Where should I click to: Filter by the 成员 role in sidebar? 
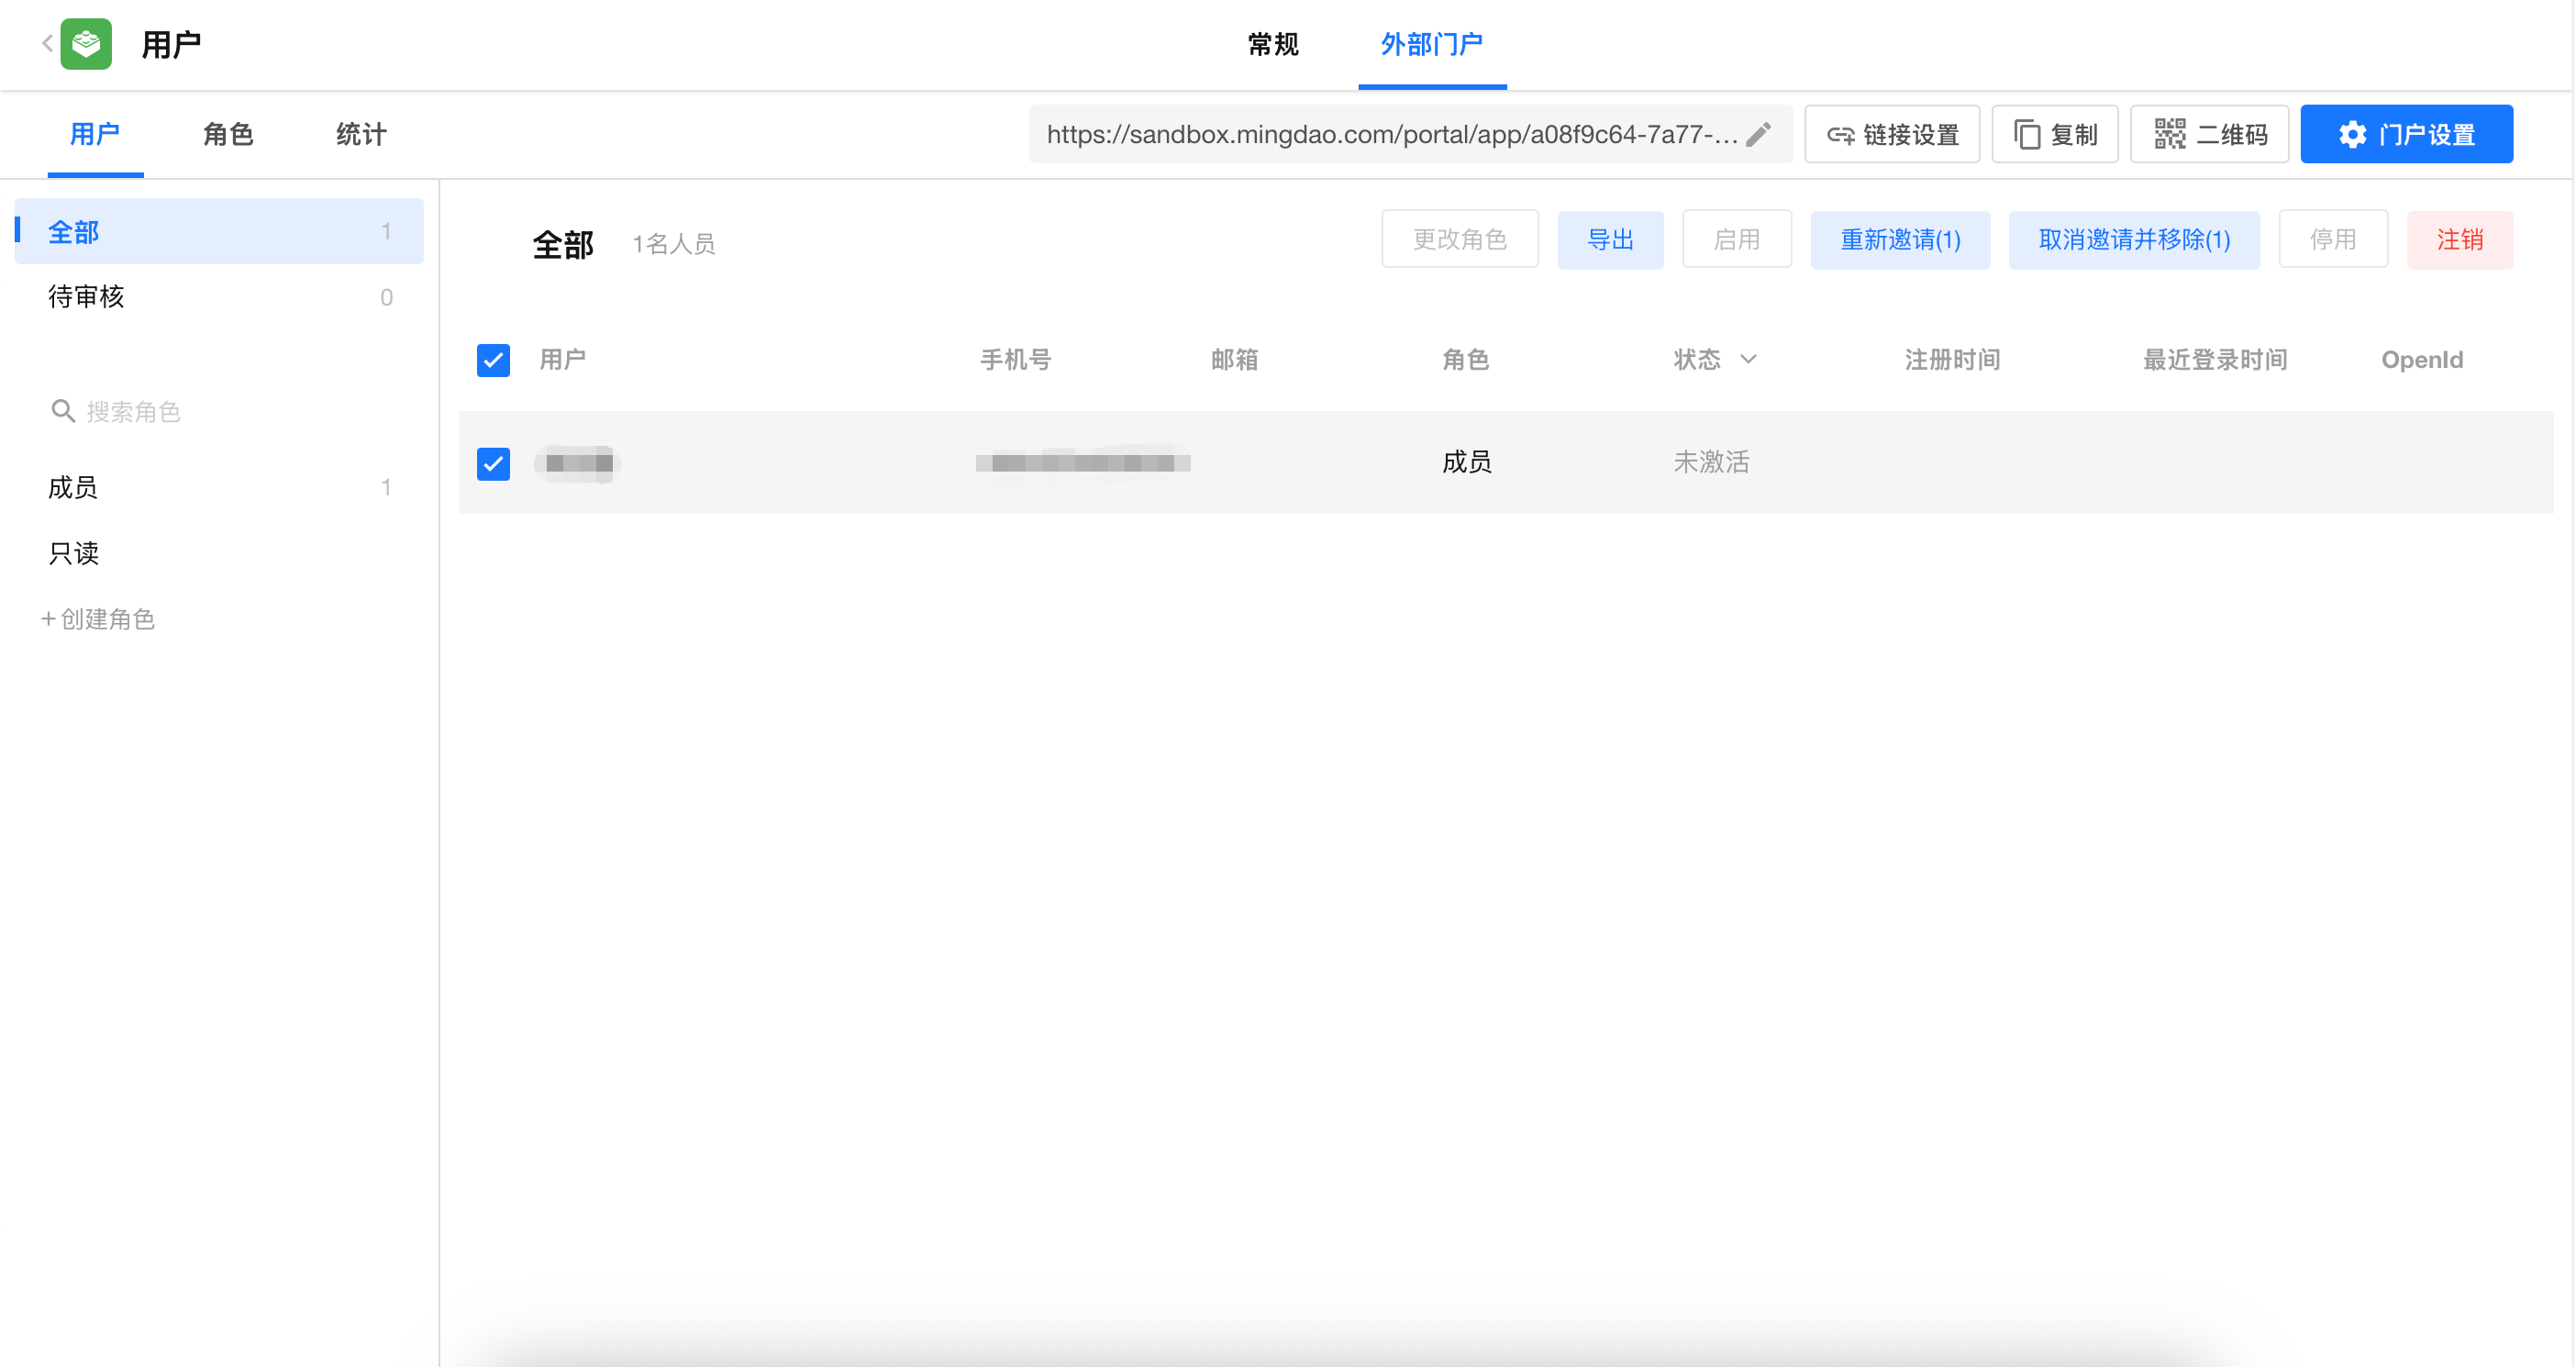219,487
